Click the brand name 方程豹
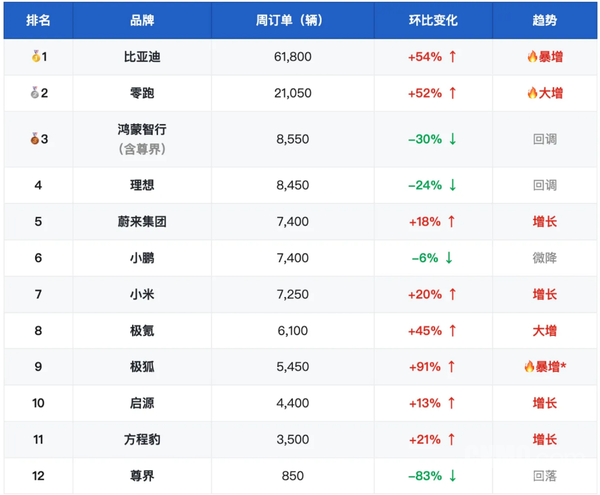This screenshot has width=600, height=495. click(142, 439)
